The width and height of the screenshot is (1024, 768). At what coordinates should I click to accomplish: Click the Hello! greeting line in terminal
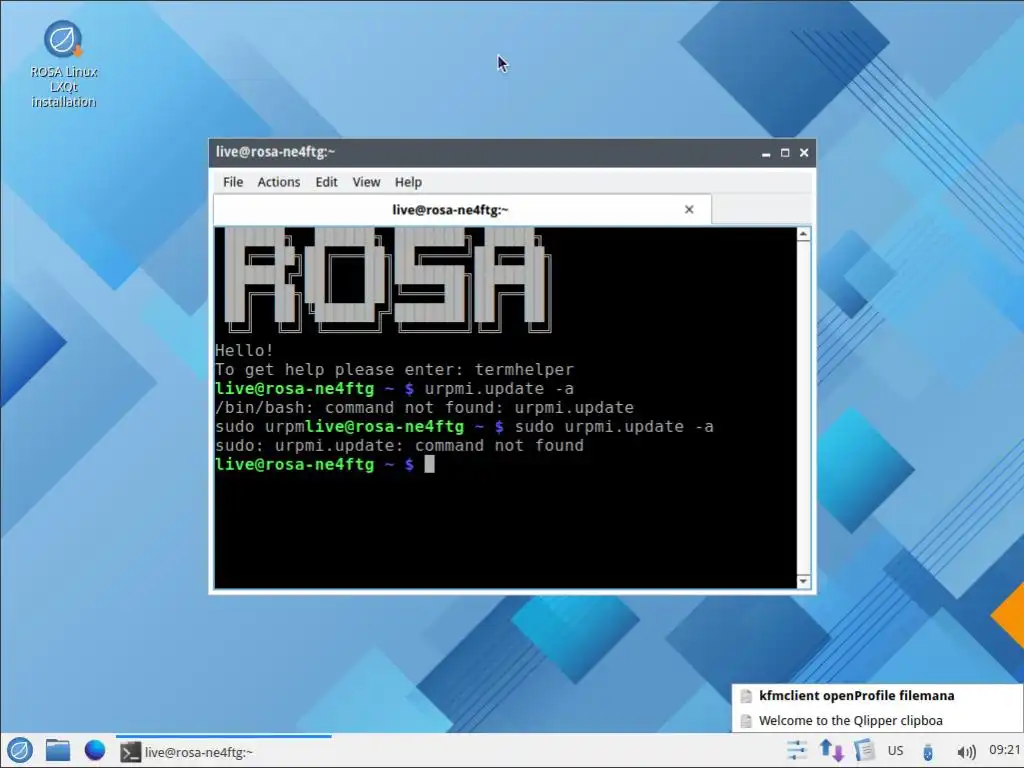pyautogui.click(x=244, y=351)
